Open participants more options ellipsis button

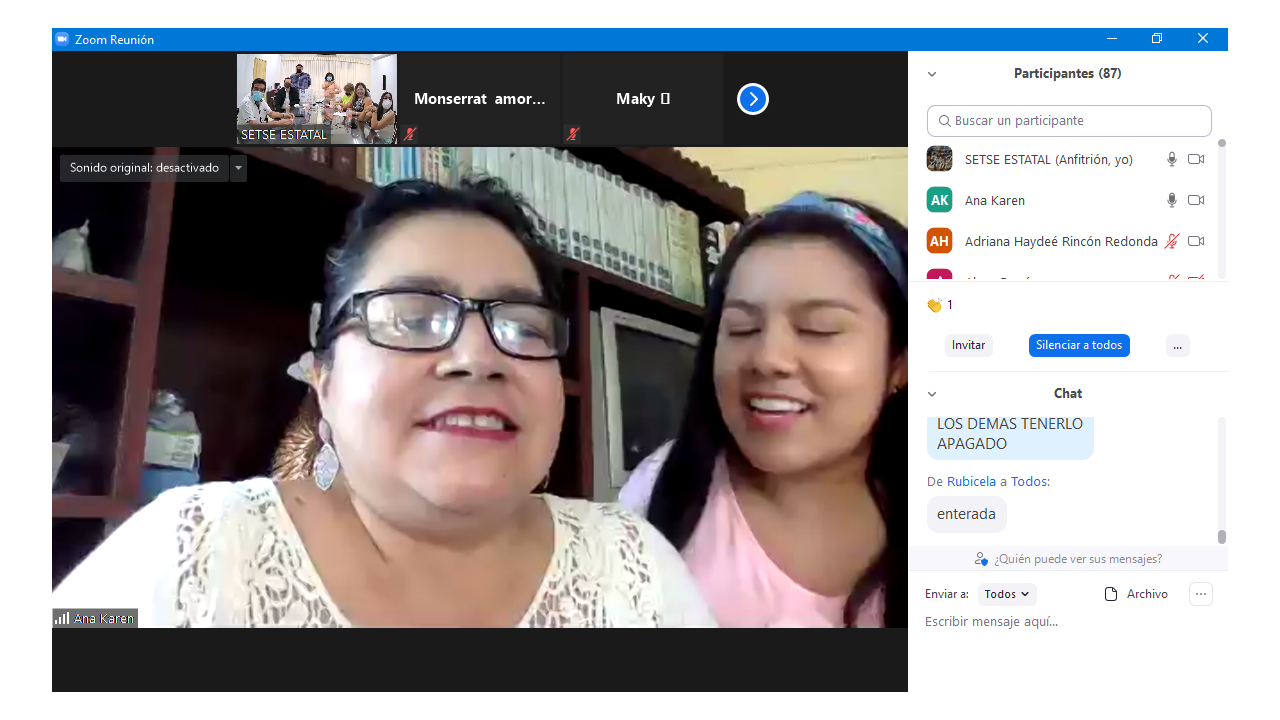tap(1178, 345)
